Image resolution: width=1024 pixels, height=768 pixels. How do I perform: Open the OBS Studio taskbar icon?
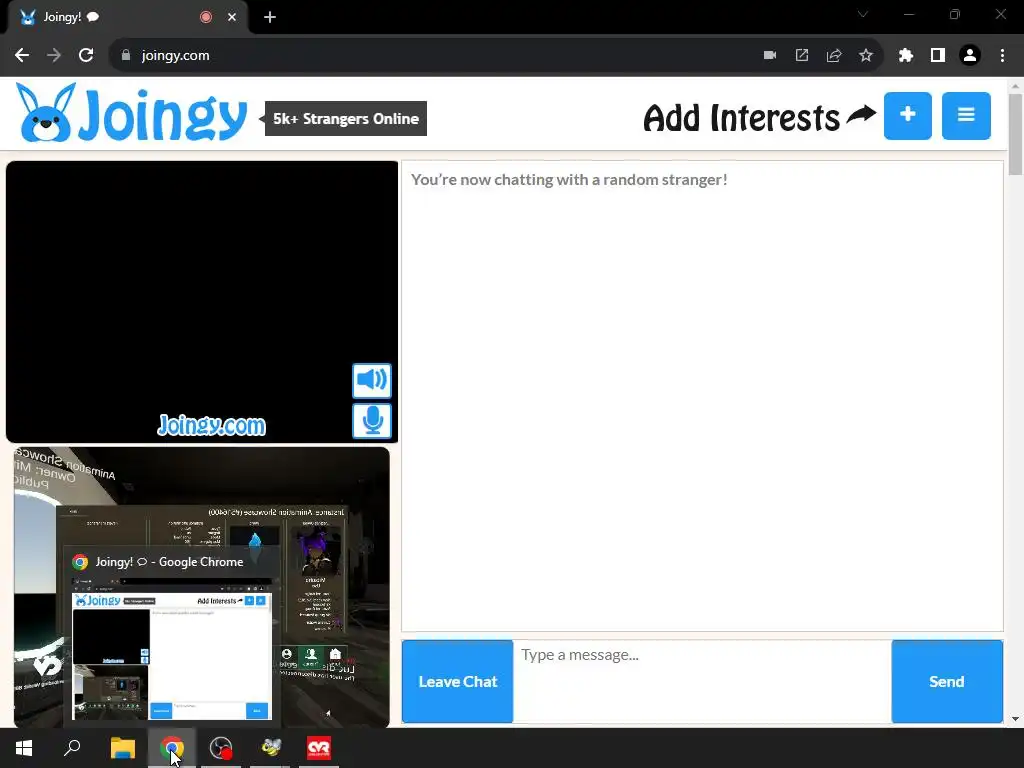pos(221,748)
